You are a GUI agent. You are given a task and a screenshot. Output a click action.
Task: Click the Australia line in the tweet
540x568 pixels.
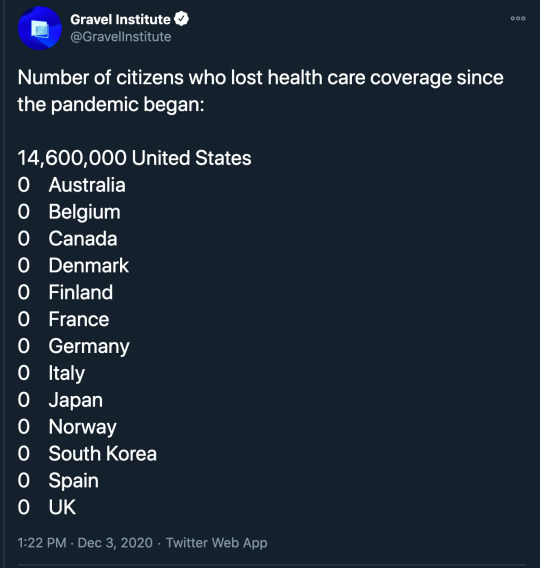pyautogui.click(x=71, y=185)
